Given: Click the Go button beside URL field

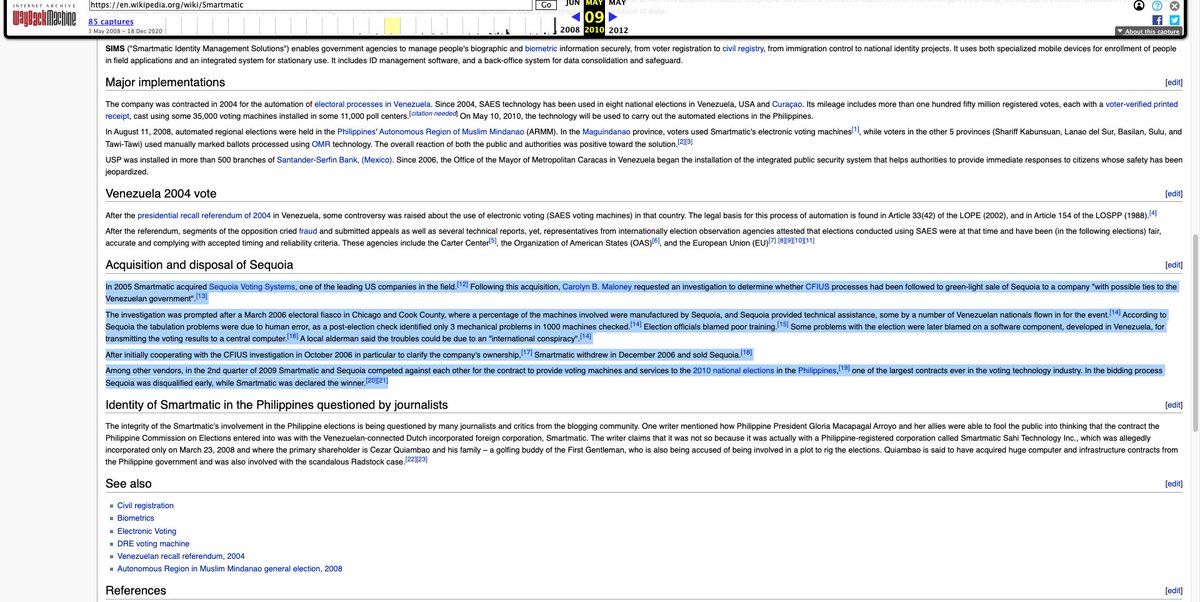Looking at the screenshot, I should [547, 4].
